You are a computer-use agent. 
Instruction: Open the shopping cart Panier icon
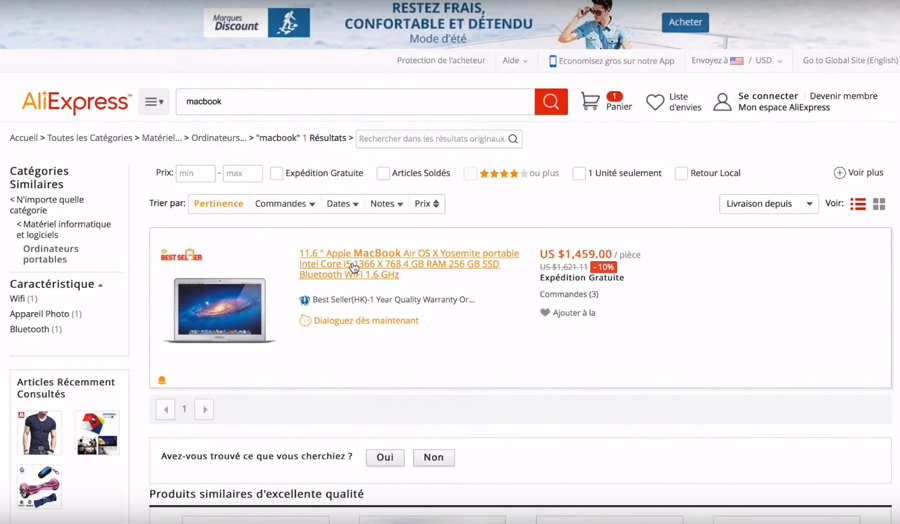click(591, 102)
